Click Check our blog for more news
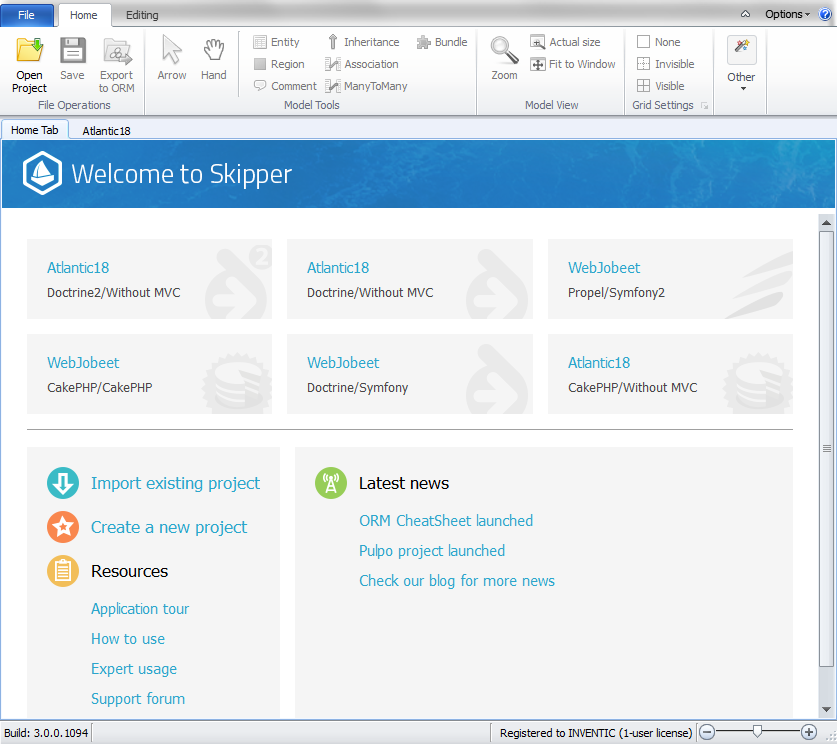The image size is (837, 744). tap(457, 581)
